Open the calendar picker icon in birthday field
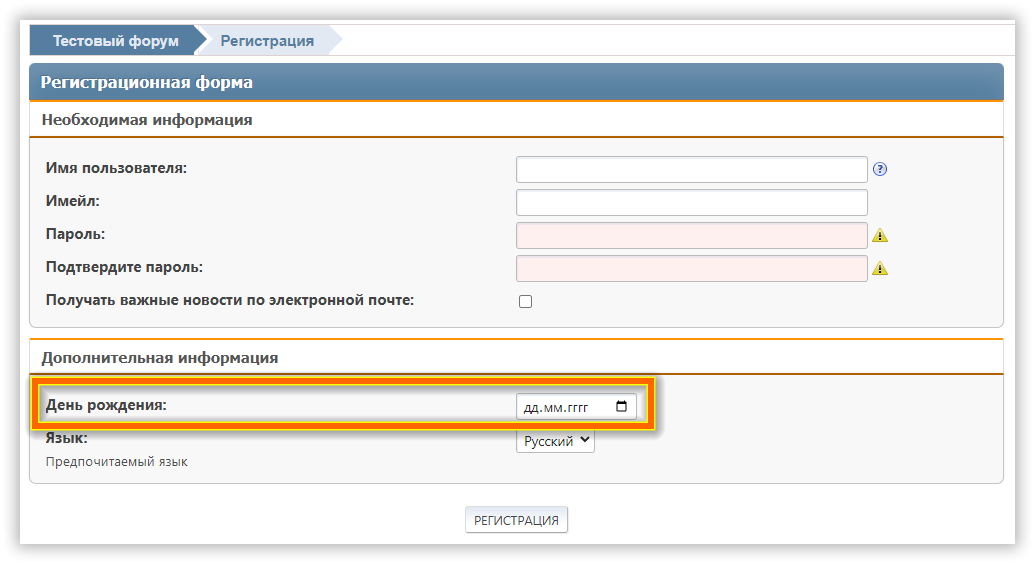Screen dimensions: 1035x564 point(621,406)
